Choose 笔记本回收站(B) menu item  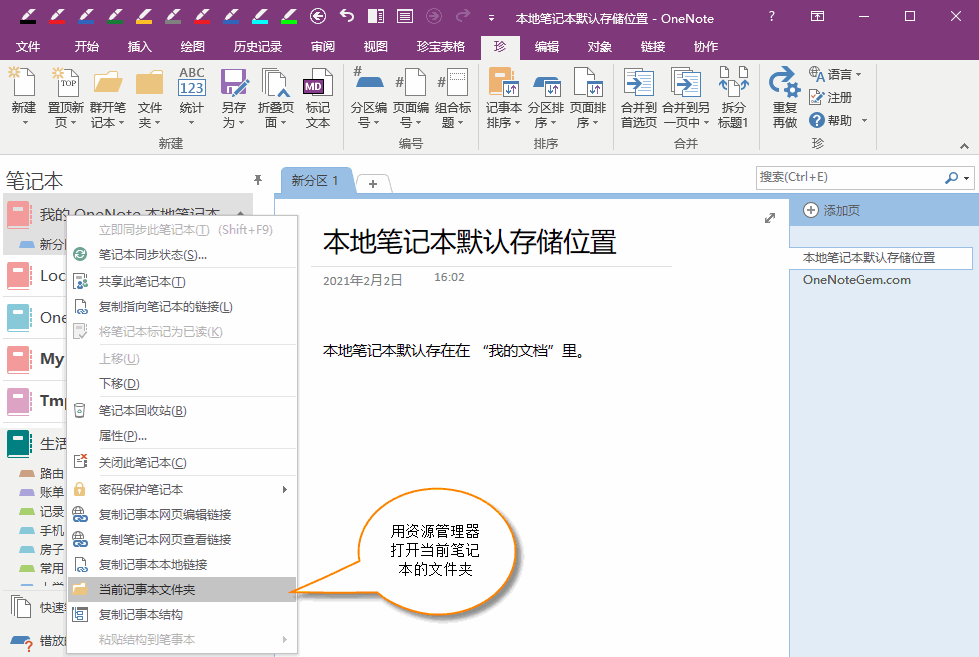point(182,410)
